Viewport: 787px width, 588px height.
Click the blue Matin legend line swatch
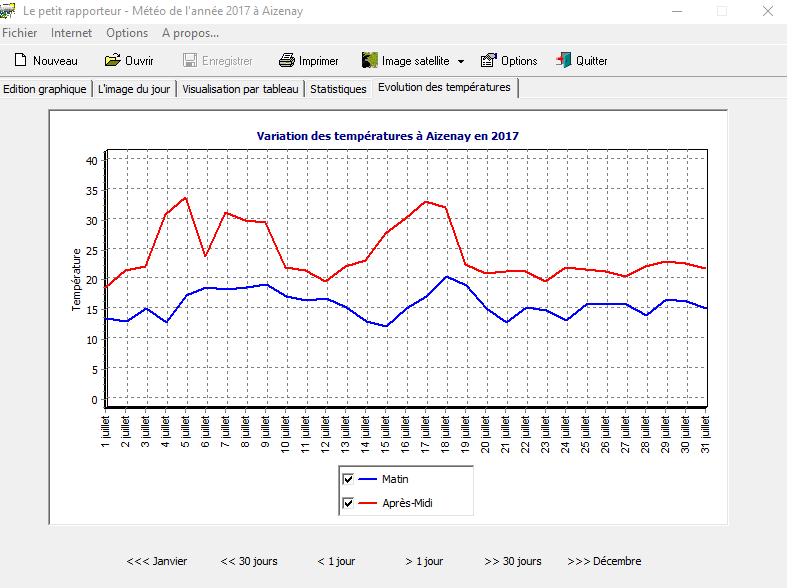[x=367, y=480]
